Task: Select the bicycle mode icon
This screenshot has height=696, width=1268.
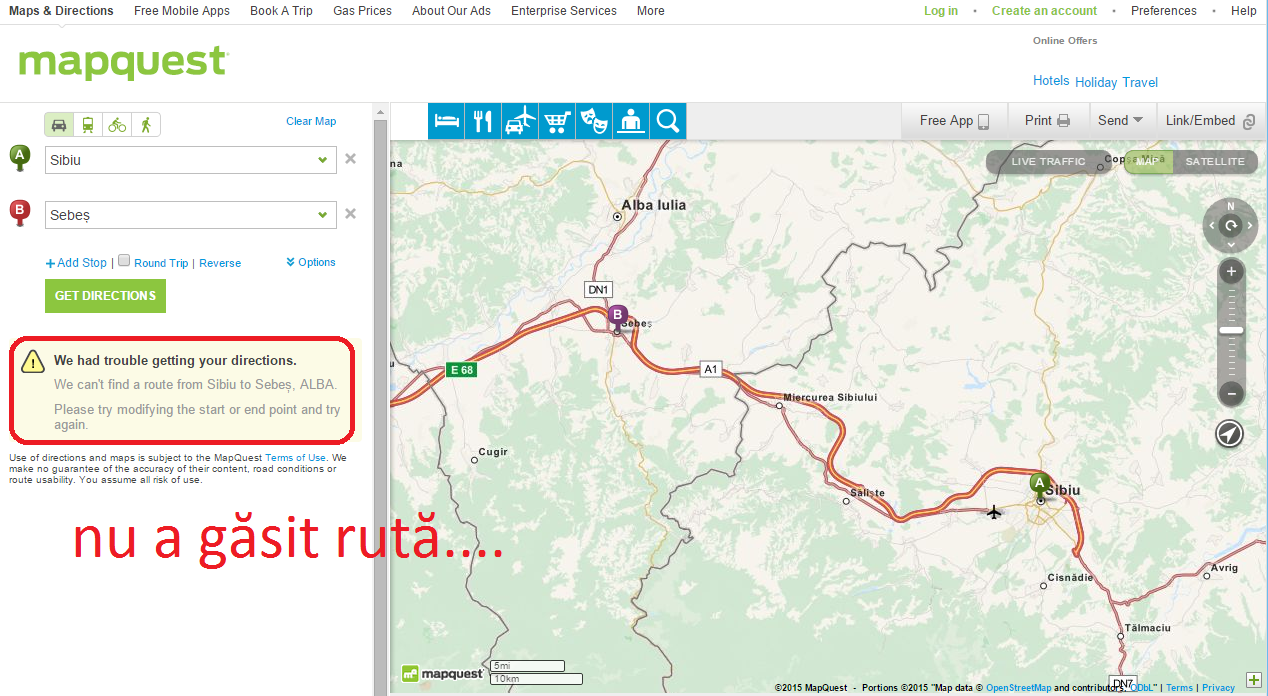Action: tap(117, 125)
